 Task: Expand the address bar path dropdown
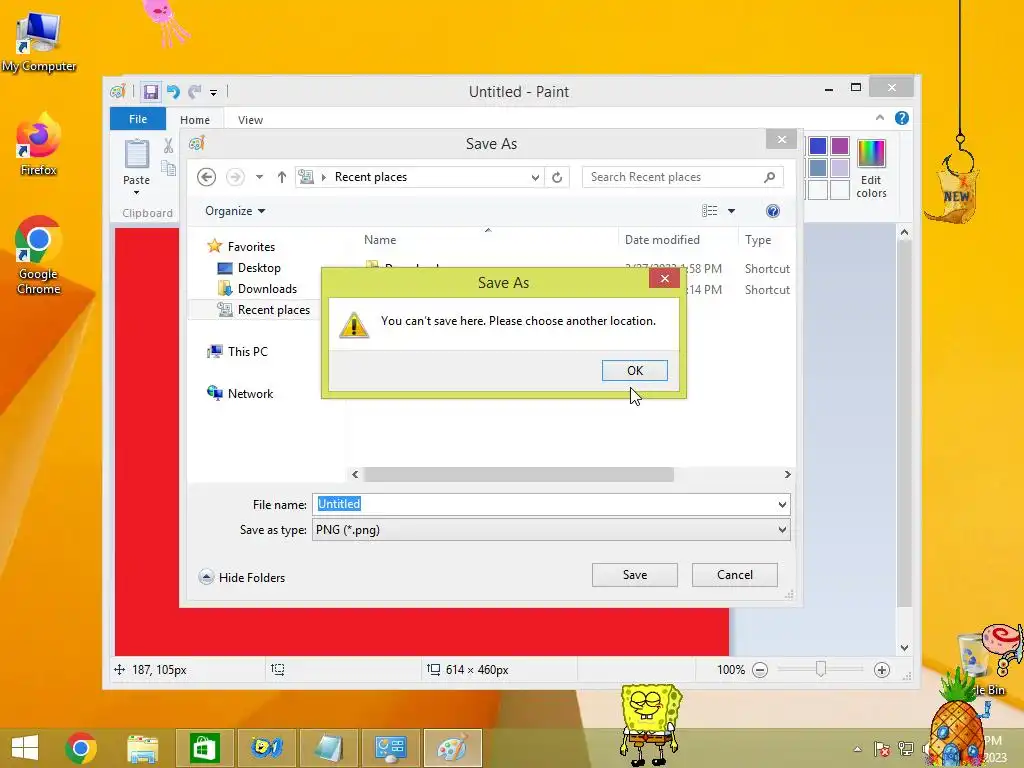pos(535,177)
